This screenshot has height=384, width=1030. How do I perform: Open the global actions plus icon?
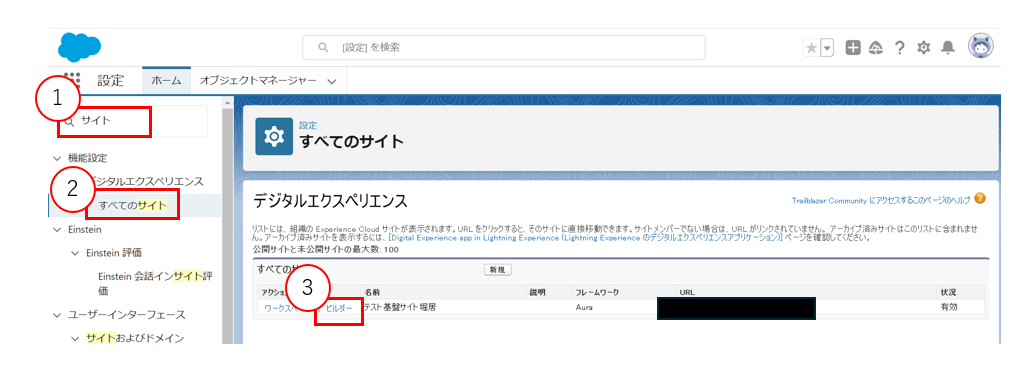coord(853,48)
